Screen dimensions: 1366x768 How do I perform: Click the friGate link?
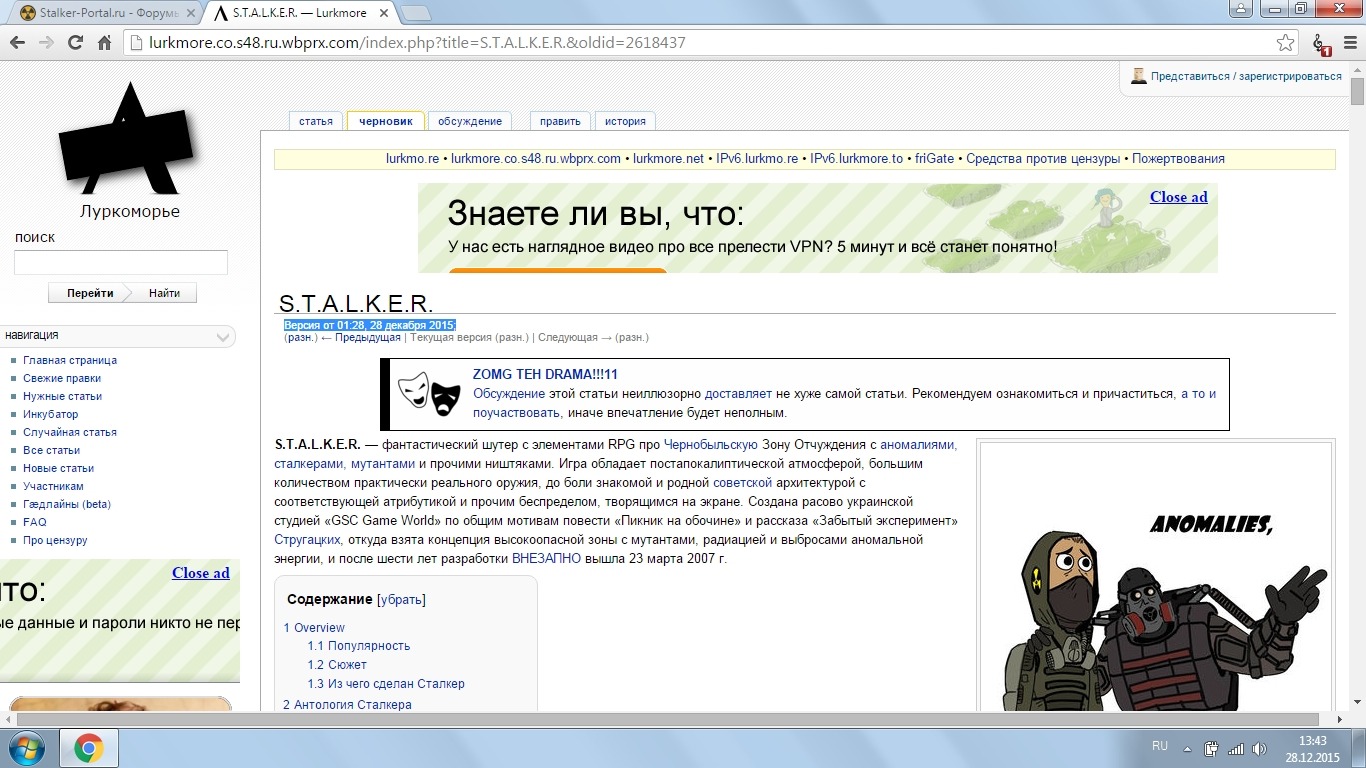coord(934,159)
